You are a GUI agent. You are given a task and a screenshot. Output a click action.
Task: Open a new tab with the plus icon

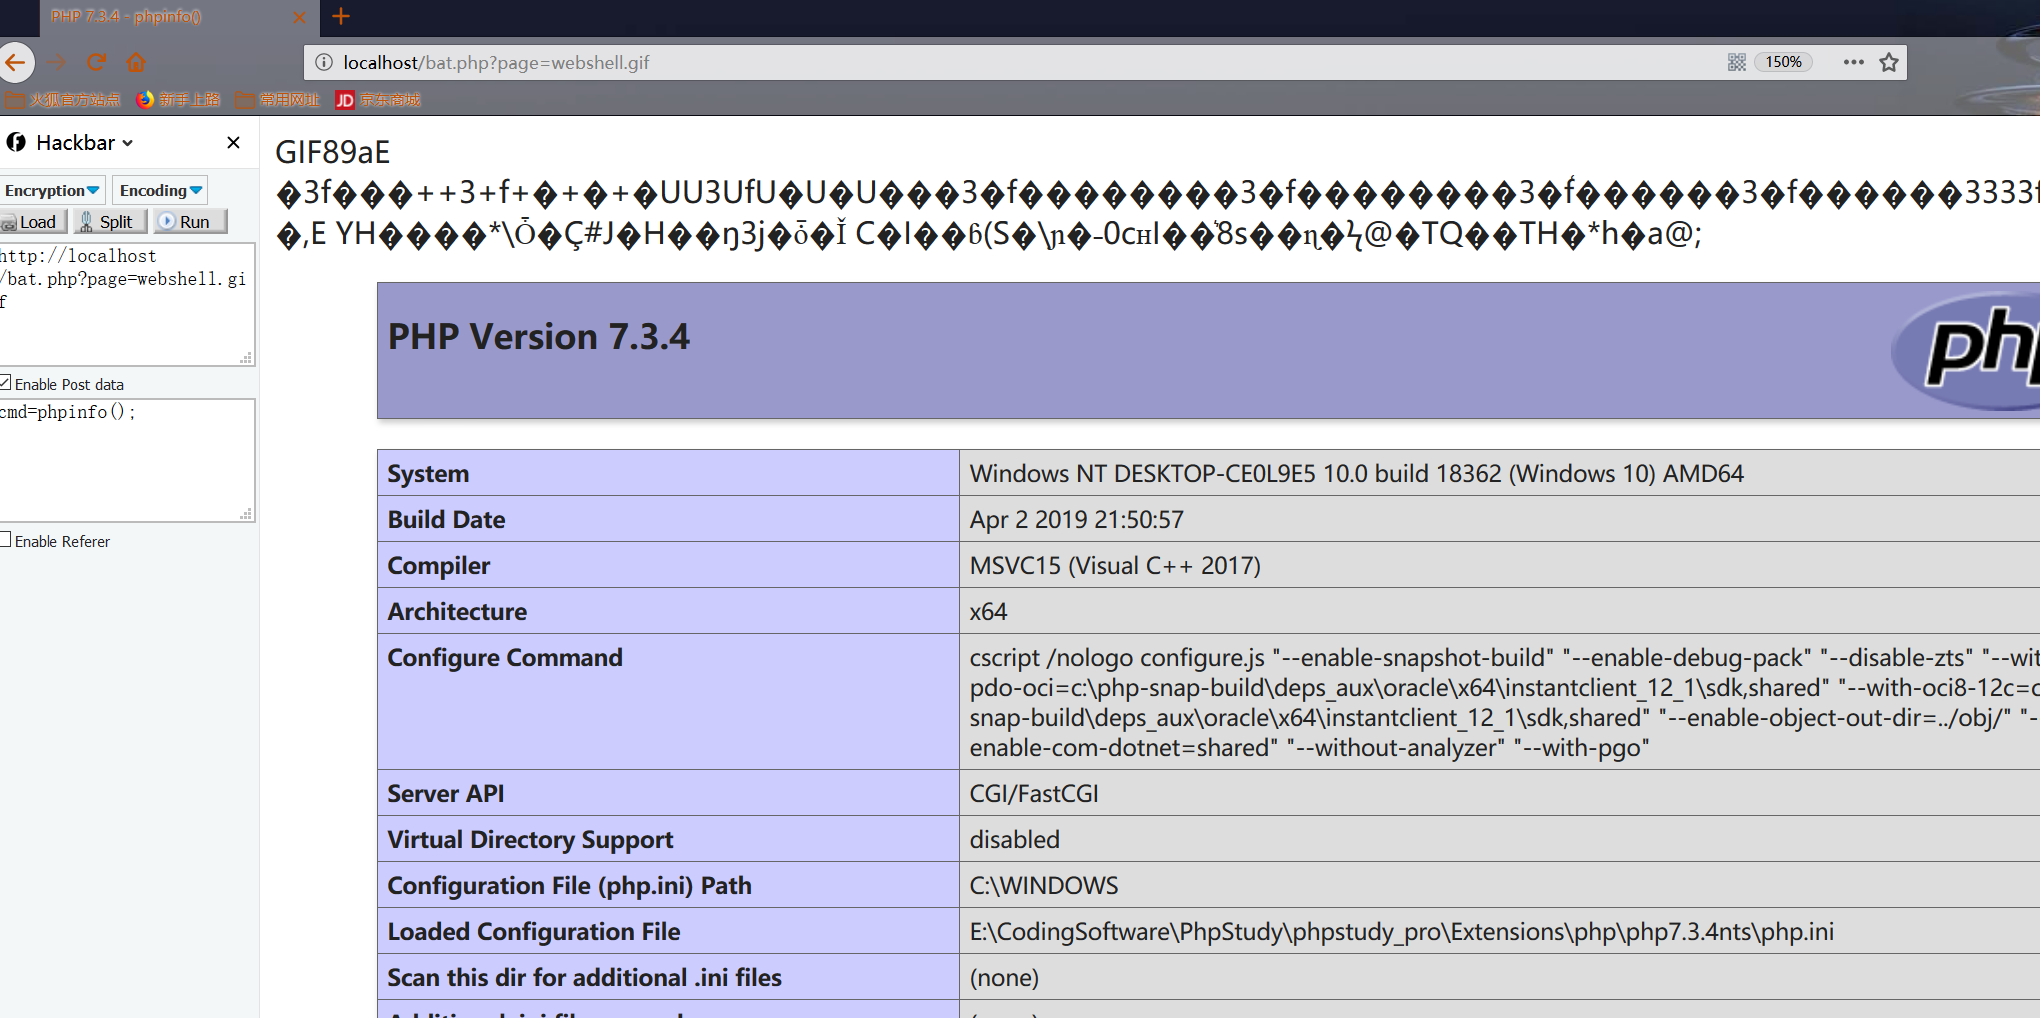tap(341, 16)
